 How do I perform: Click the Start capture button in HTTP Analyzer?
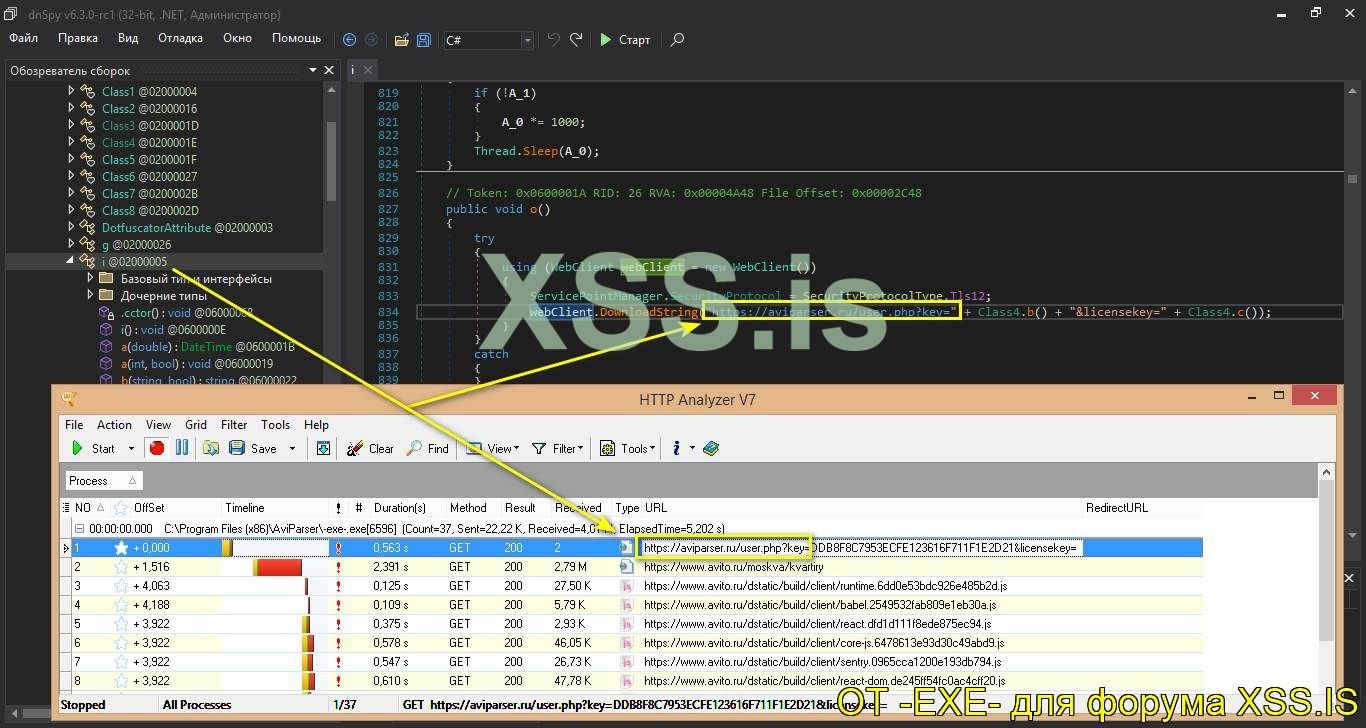93,449
